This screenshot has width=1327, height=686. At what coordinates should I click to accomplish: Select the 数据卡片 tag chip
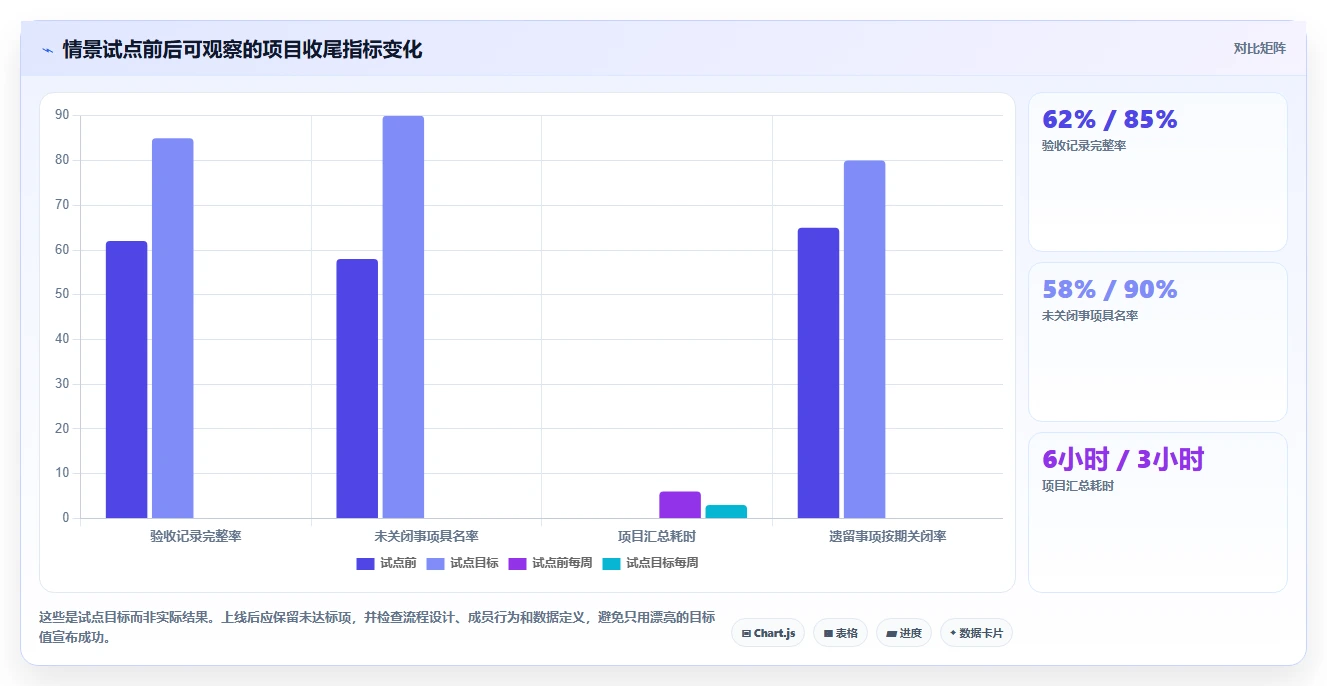(976, 633)
